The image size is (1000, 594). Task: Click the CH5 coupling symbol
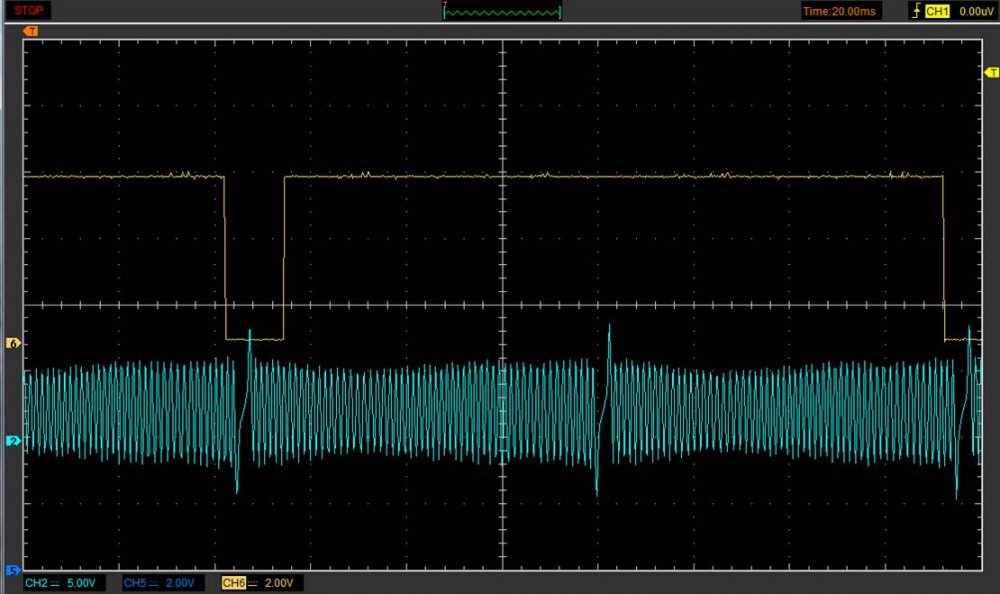pos(156,583)
